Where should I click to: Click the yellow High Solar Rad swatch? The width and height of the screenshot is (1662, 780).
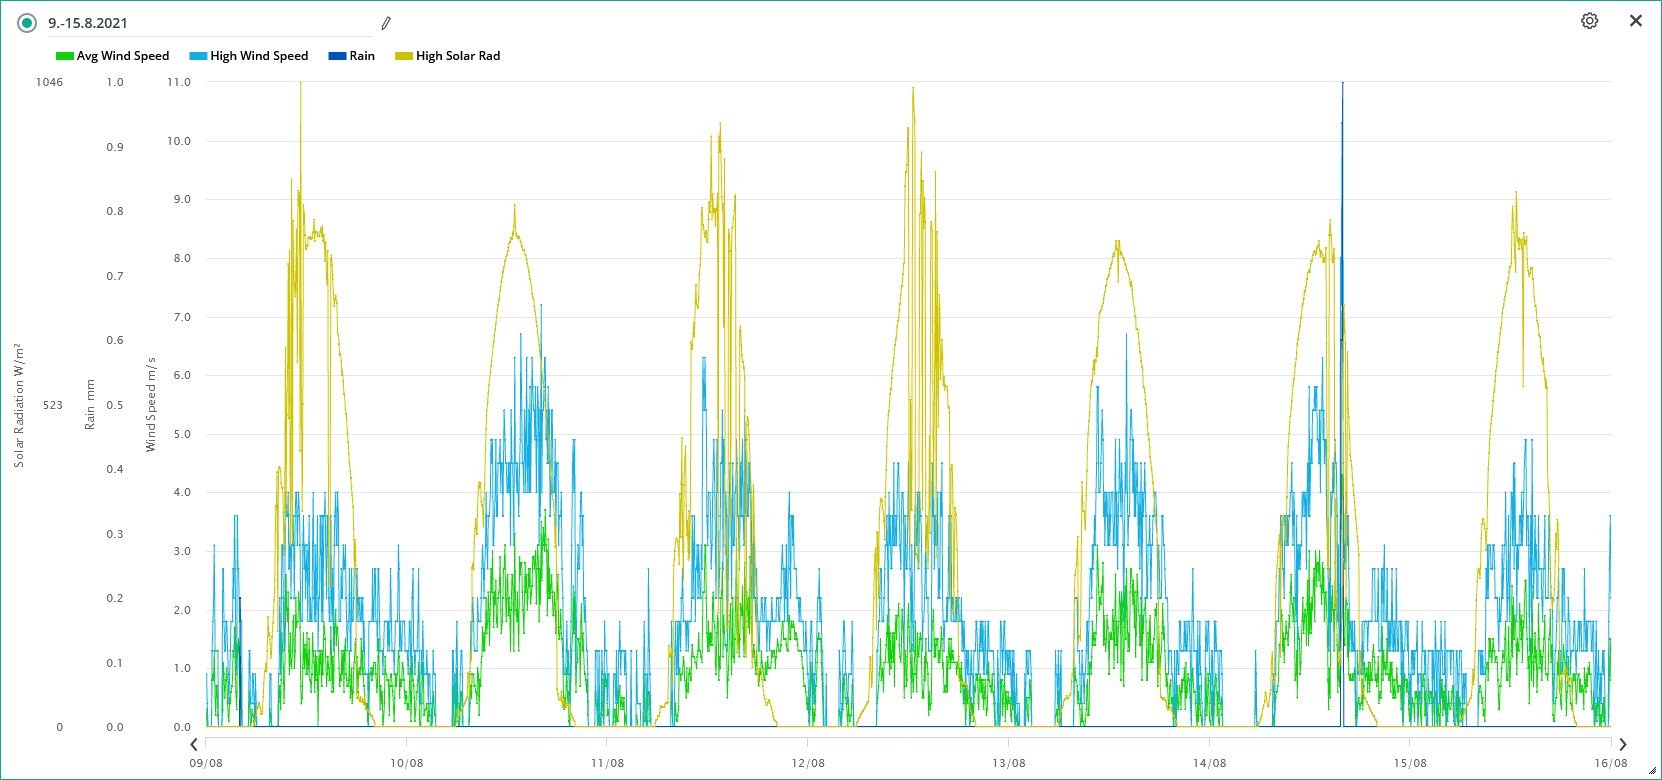click(x=404, y=56)
